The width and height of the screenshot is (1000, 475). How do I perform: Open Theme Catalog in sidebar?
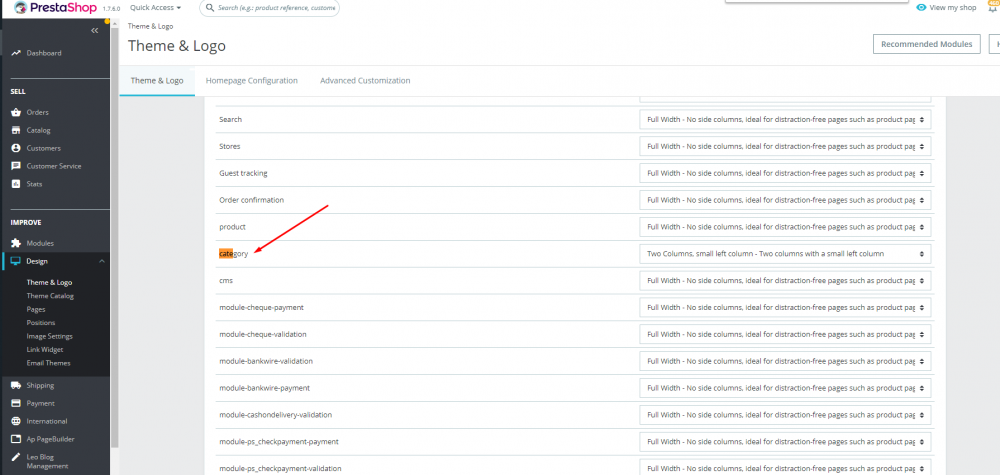pos(50,296)
